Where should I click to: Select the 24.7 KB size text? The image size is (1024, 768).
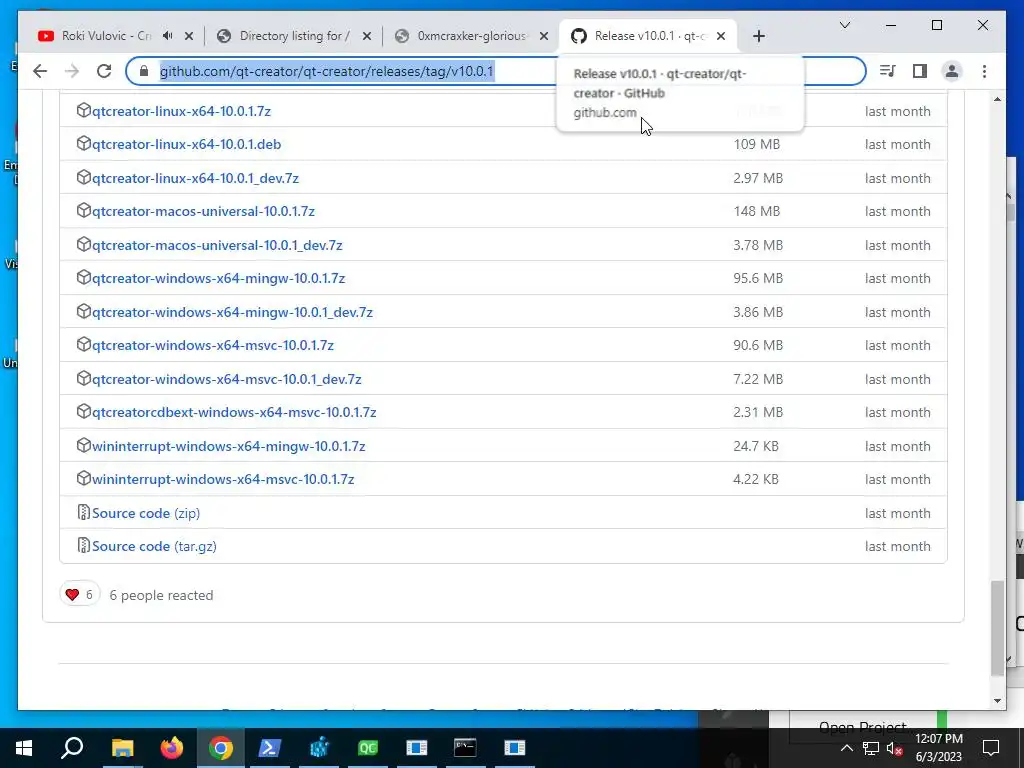756,447
